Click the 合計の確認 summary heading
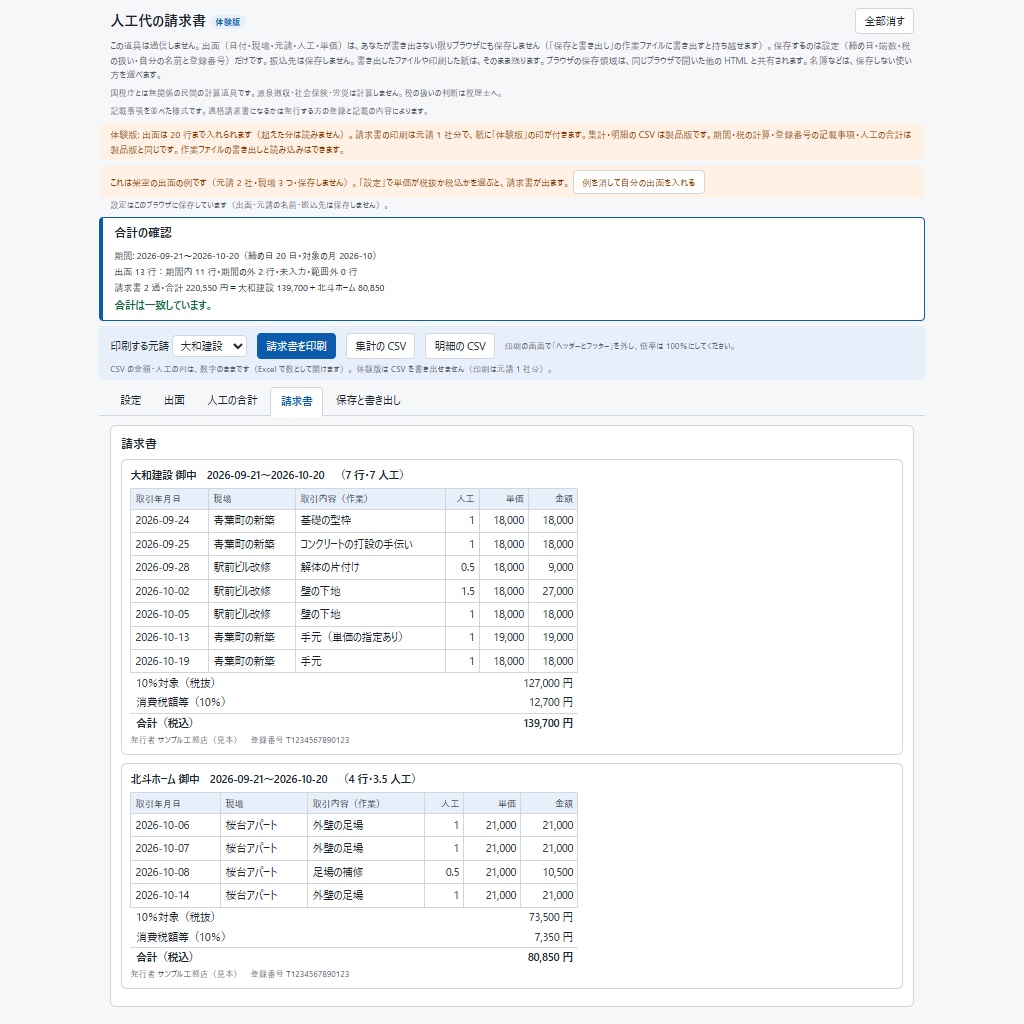The width and height of the screenshot is (1024, 1024). 143,232
